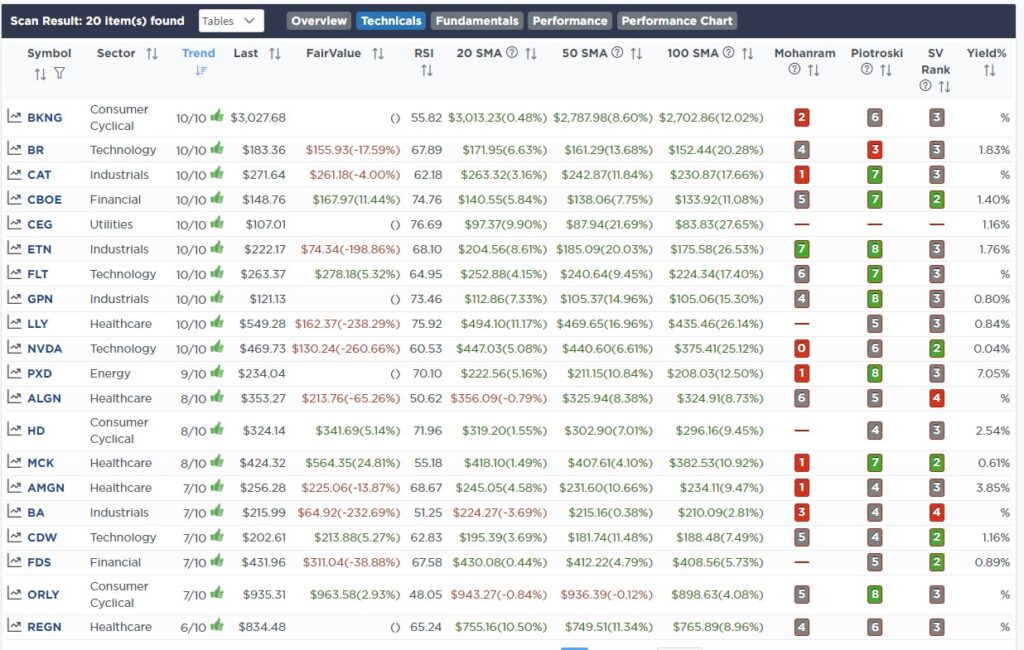Switch to the Overview tab
1024x650 pixels.
(319, 21)
